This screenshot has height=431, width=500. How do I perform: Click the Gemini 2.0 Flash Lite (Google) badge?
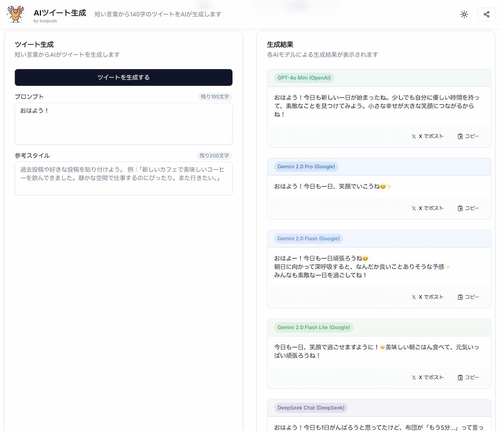point(314,327)
